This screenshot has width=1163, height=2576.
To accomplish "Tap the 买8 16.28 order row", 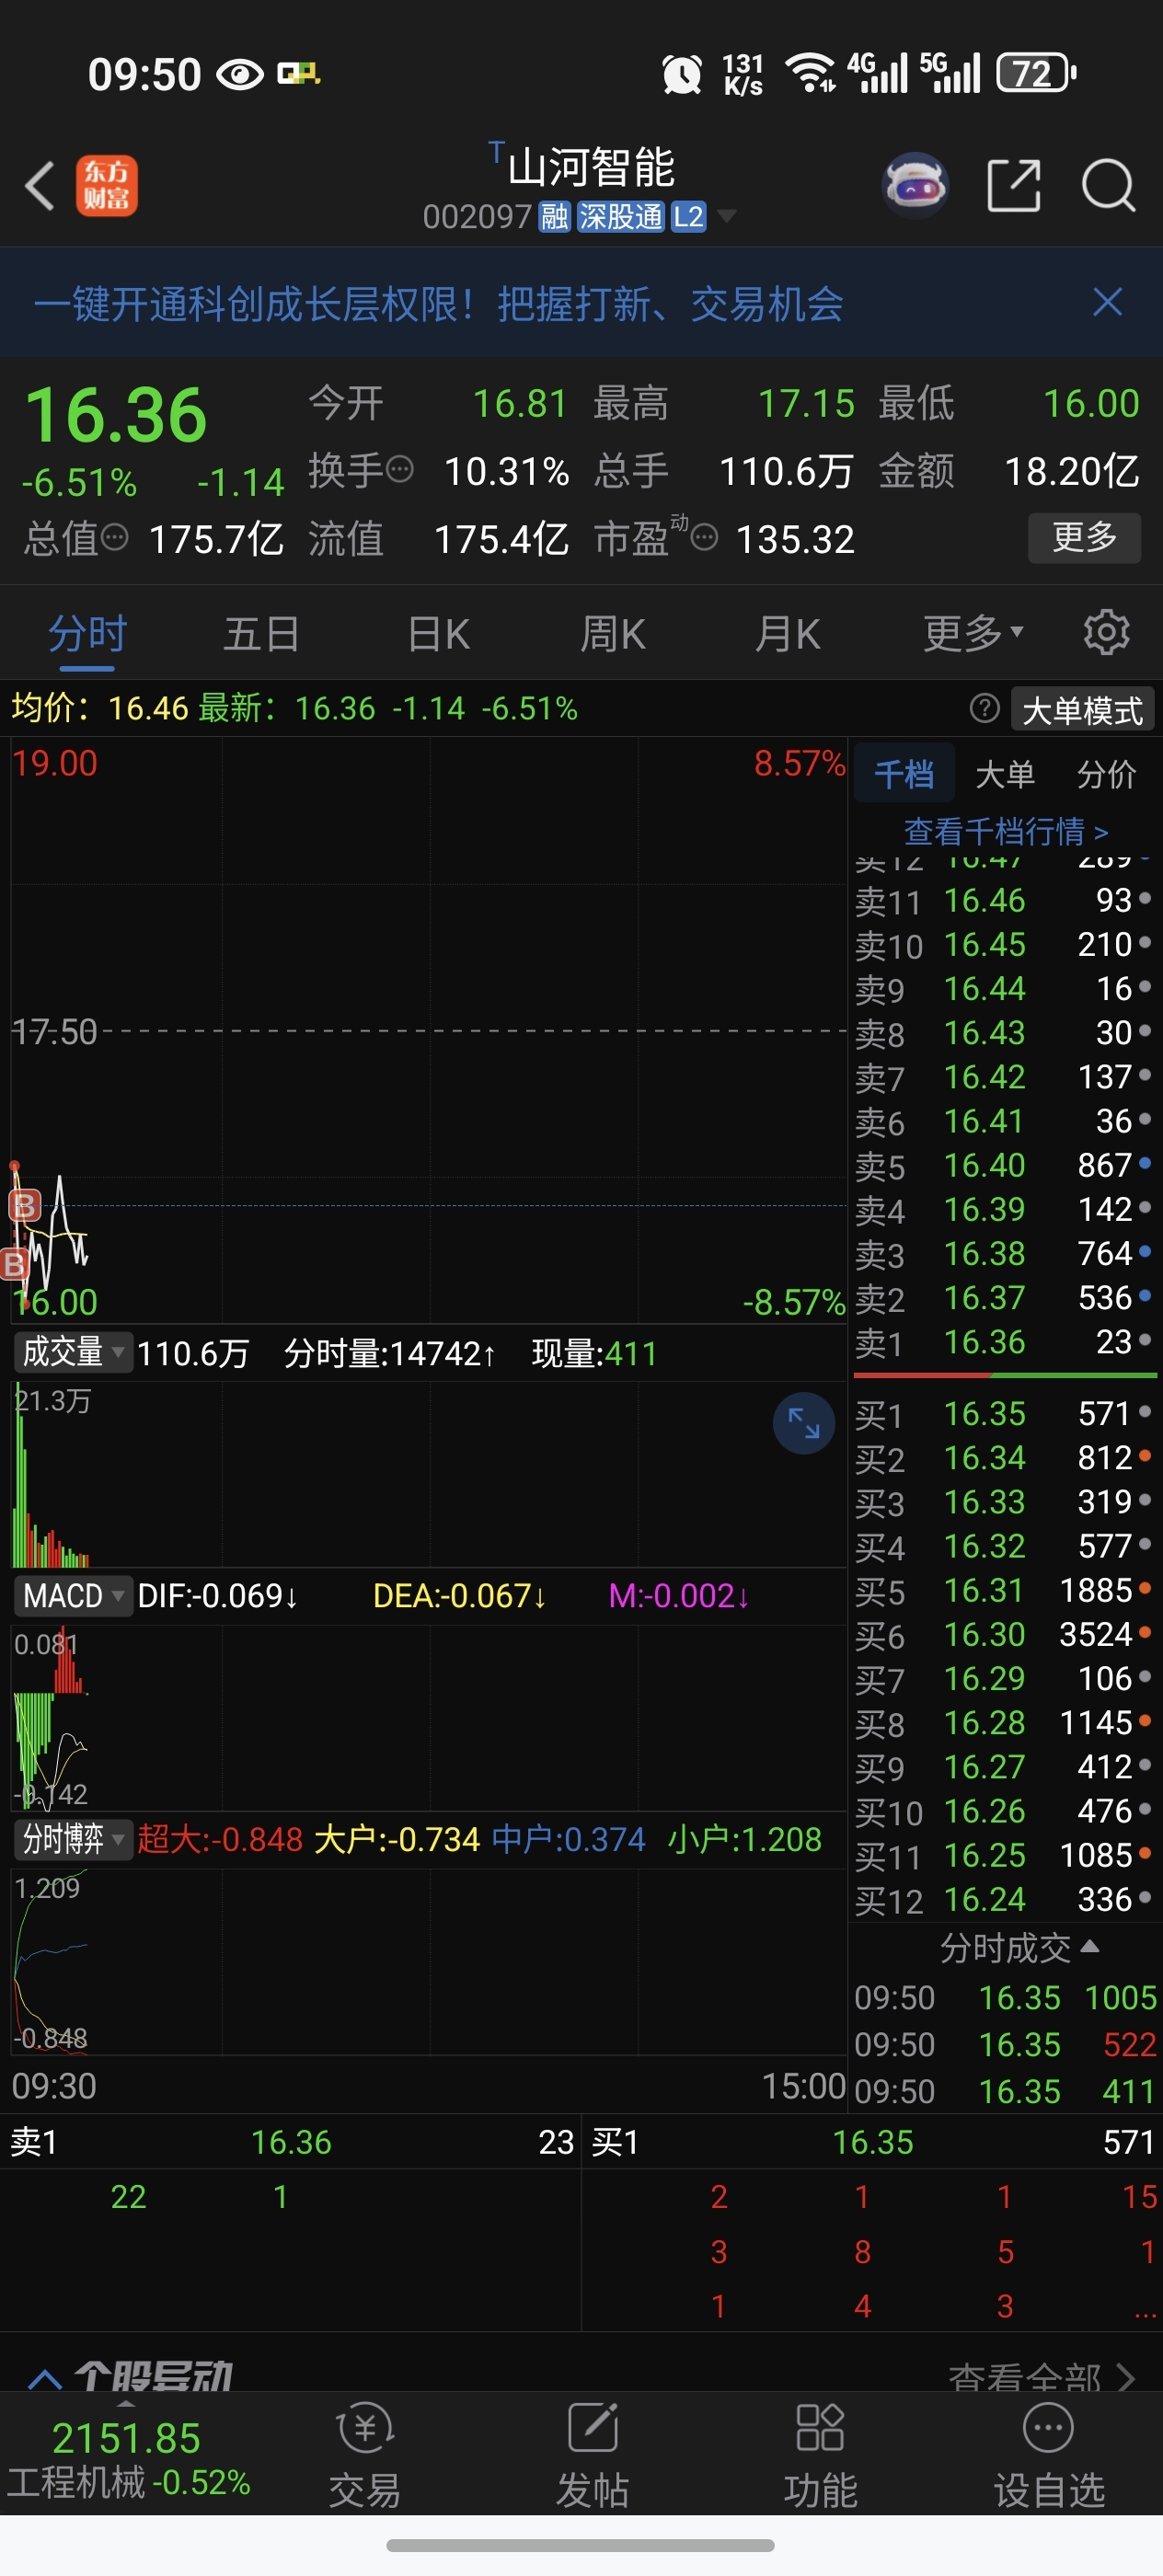I will tap(1004, 1723).
